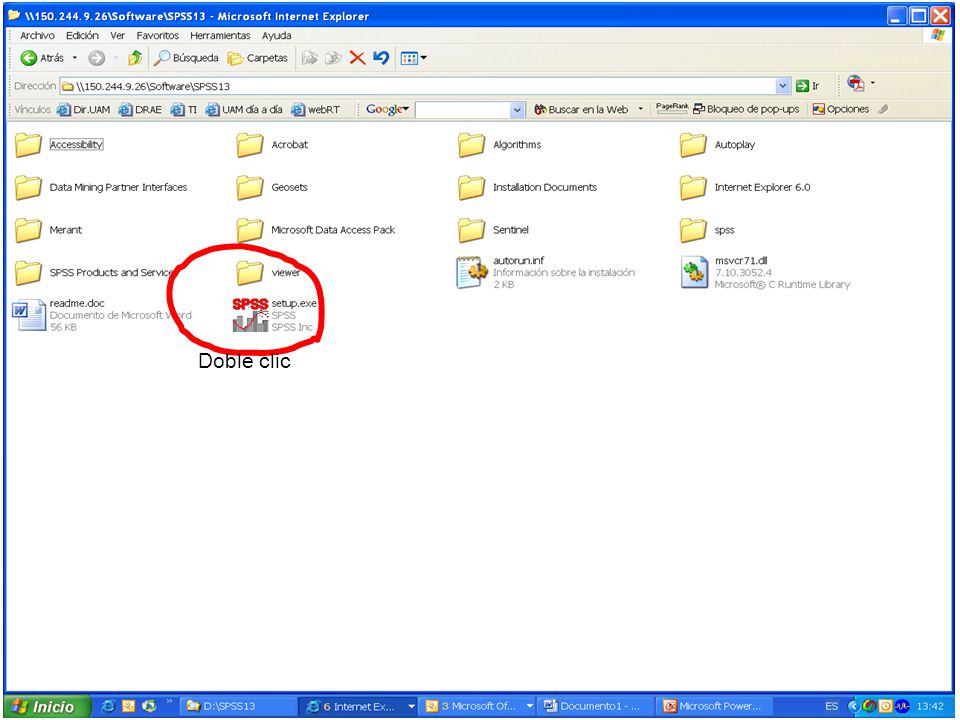Open the Views dropdown button
Viewport: 960px width, 720px height.
click(x=413, y=58)
